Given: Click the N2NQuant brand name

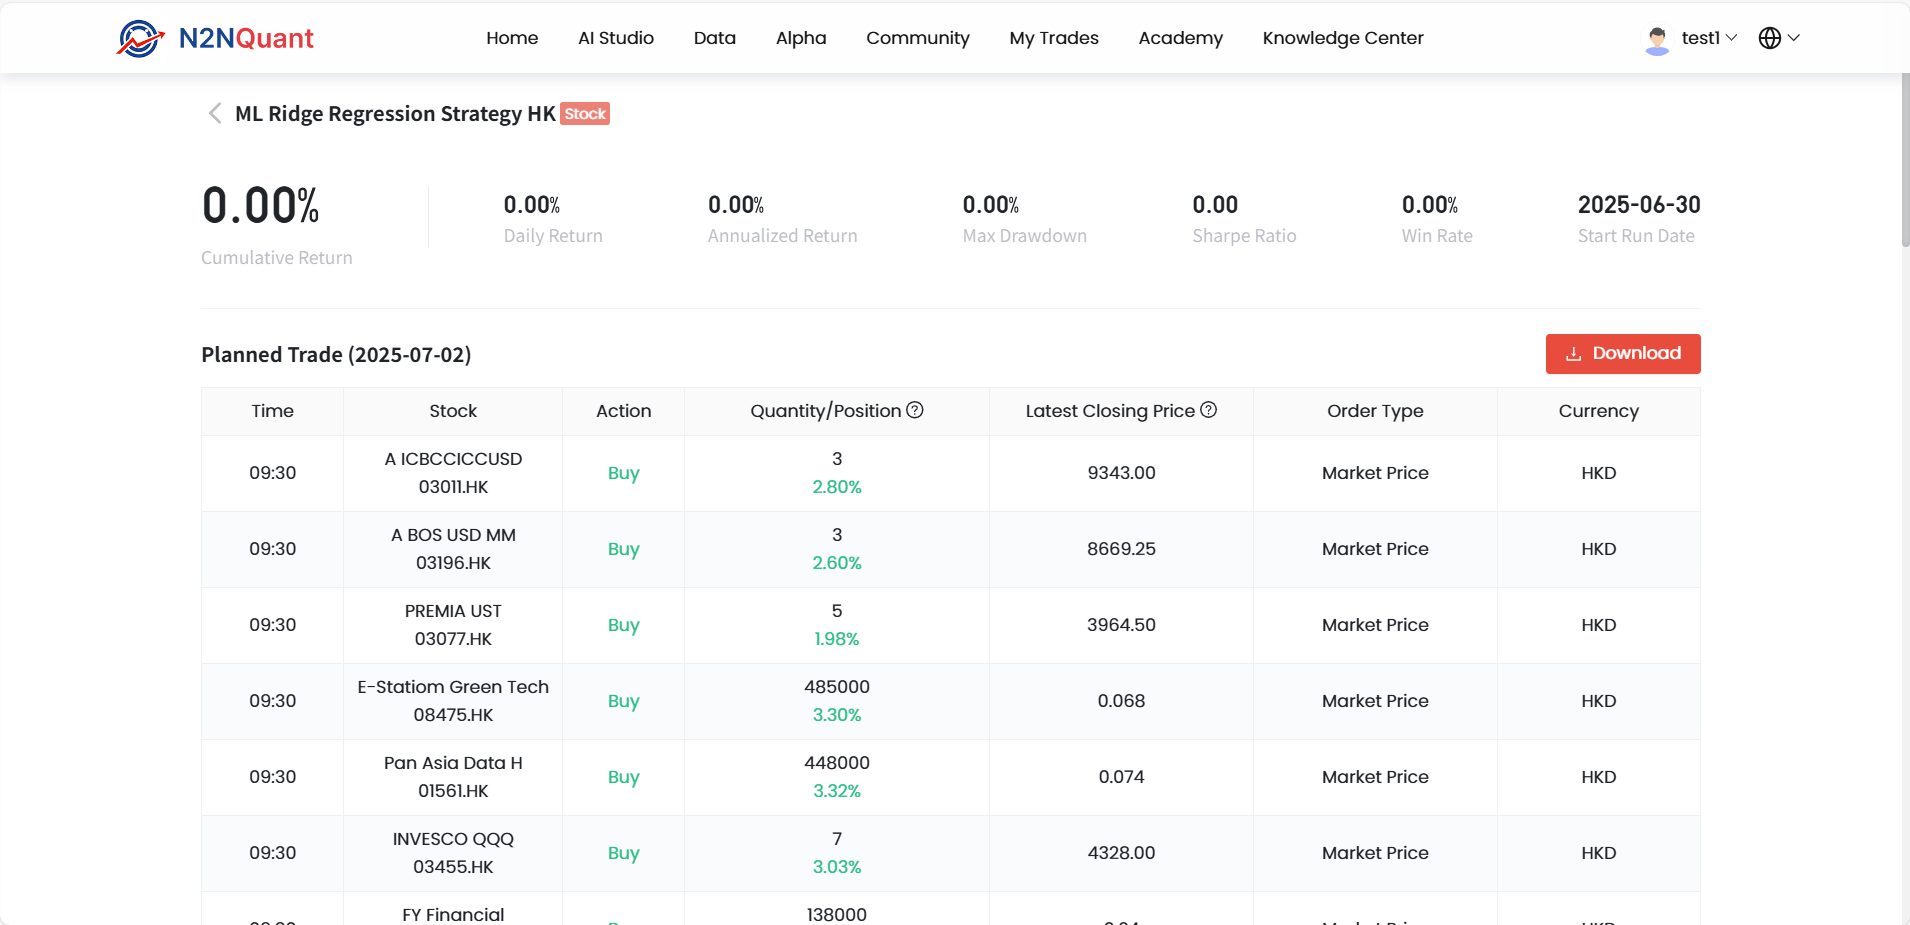Looking at the screenshot, I should (246, 38).
